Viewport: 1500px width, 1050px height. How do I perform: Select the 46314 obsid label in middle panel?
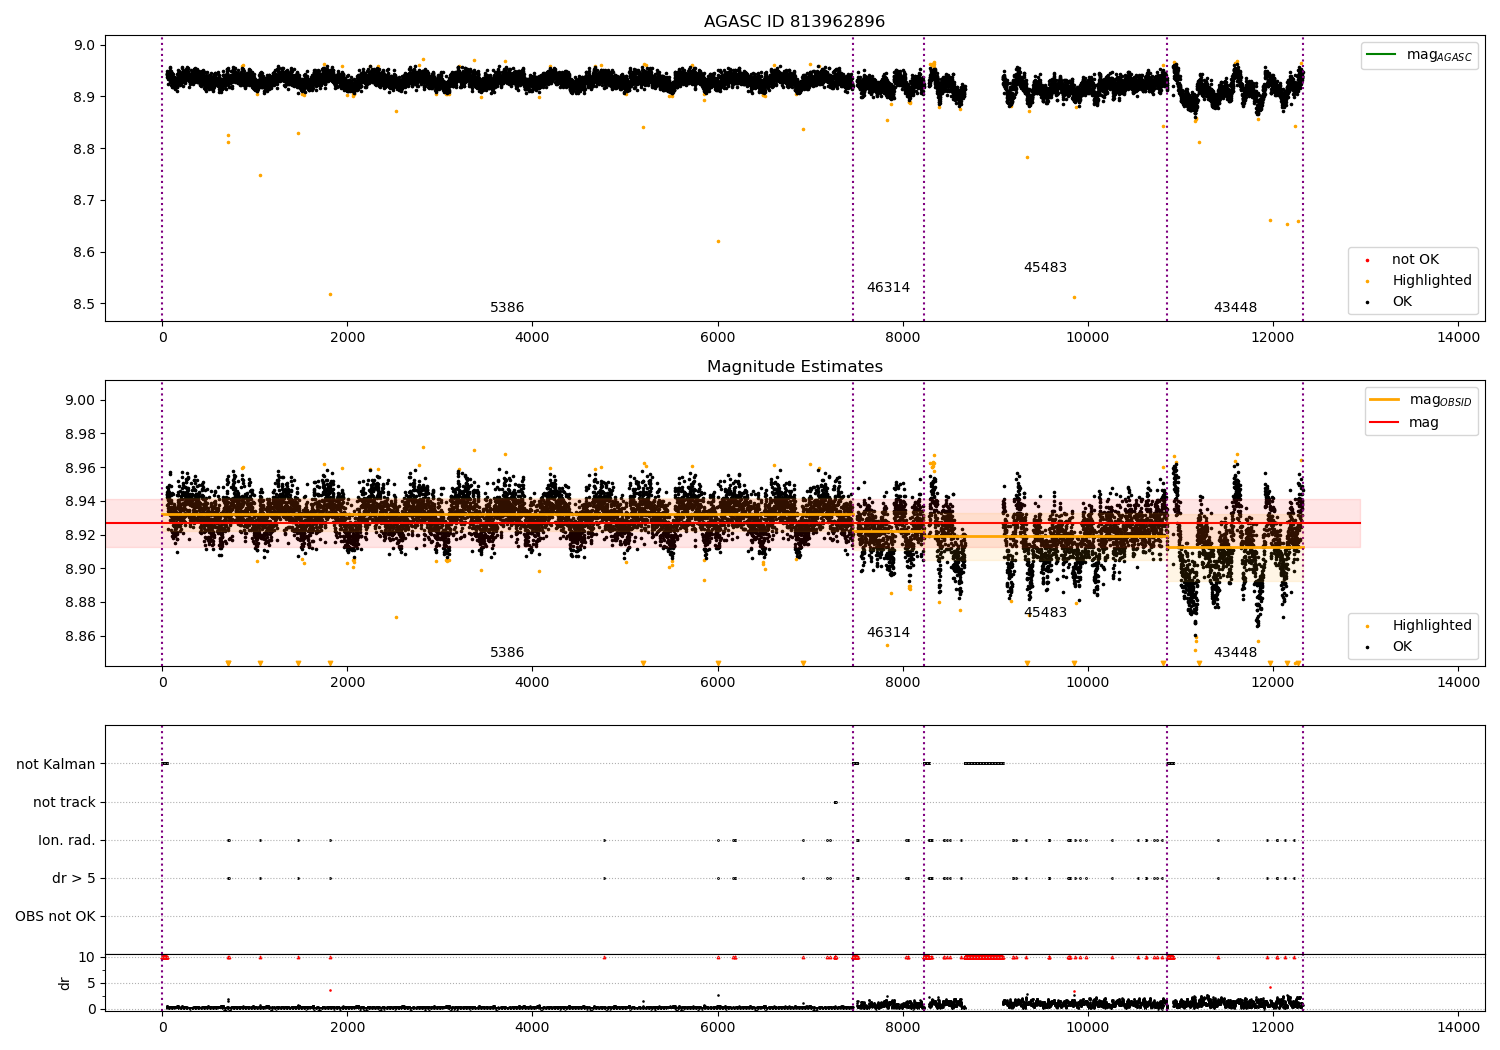click(x=888, y=633)
